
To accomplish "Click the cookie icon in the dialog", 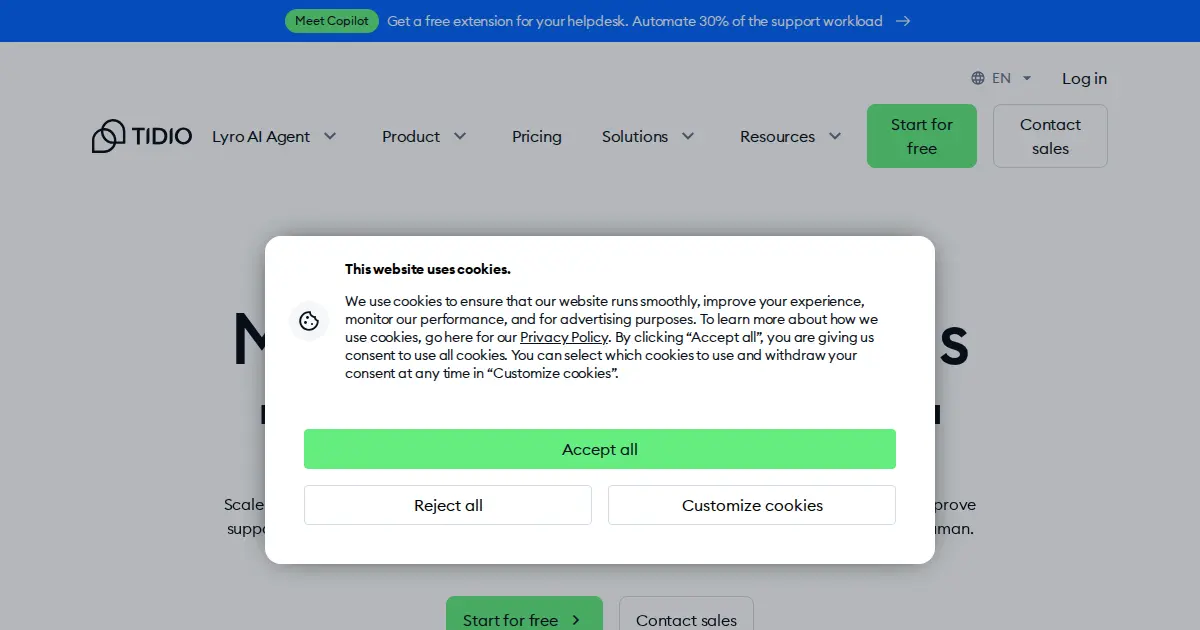I will (309, 321).
